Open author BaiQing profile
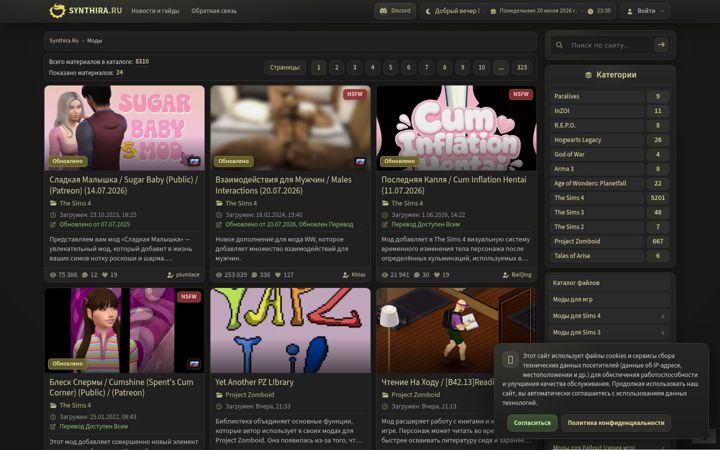The width and height of the screenshot is (720, 450). click(521, 275)
